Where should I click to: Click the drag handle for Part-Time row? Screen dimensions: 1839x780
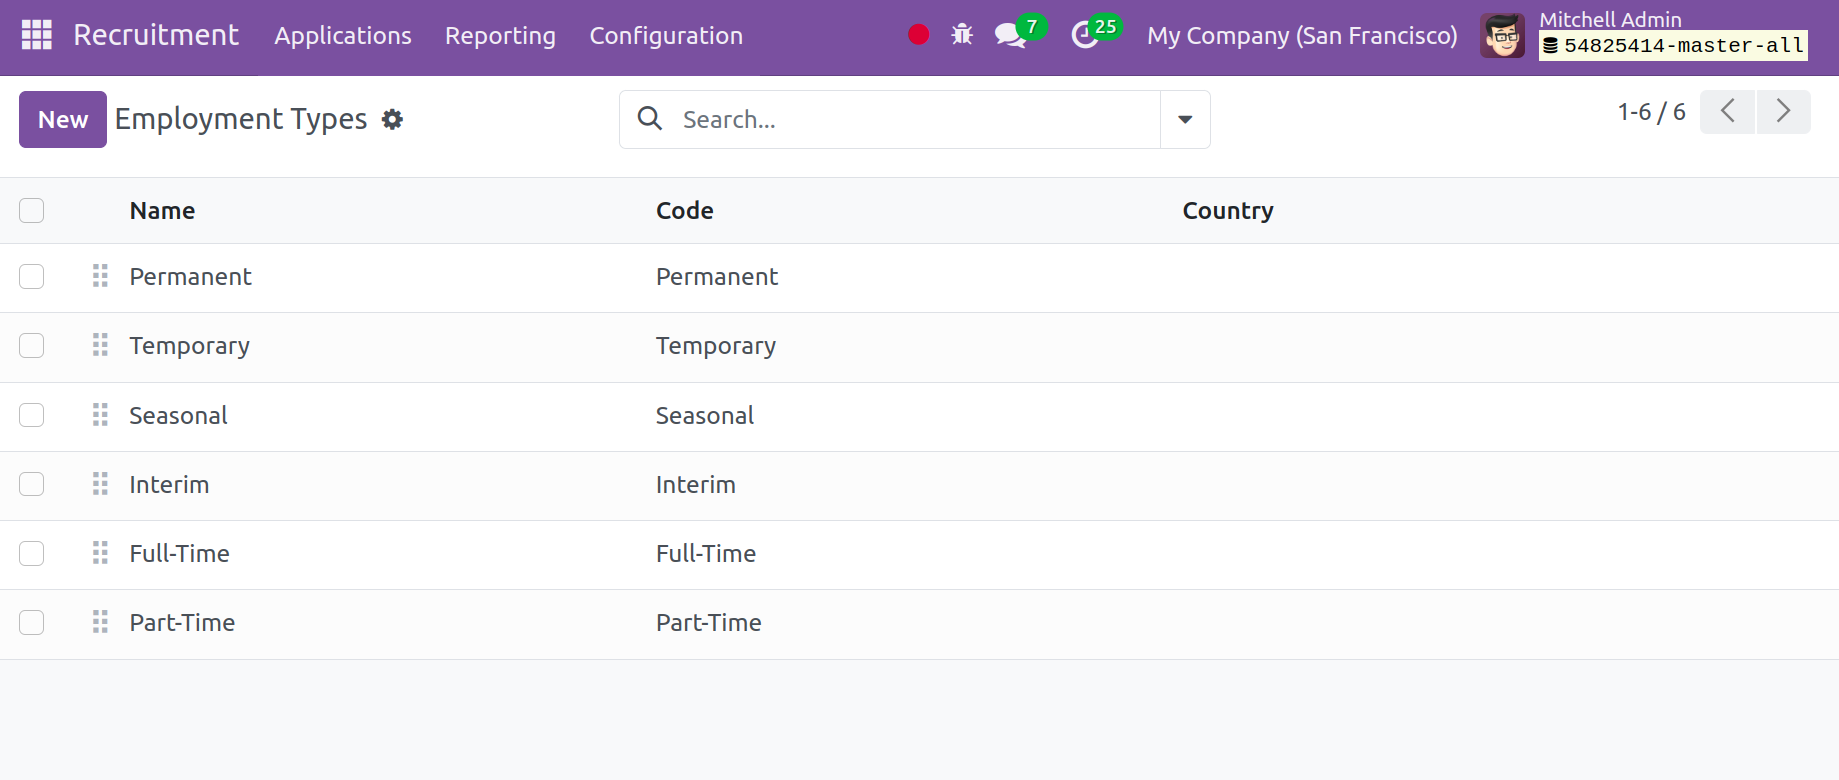point(100,622)
